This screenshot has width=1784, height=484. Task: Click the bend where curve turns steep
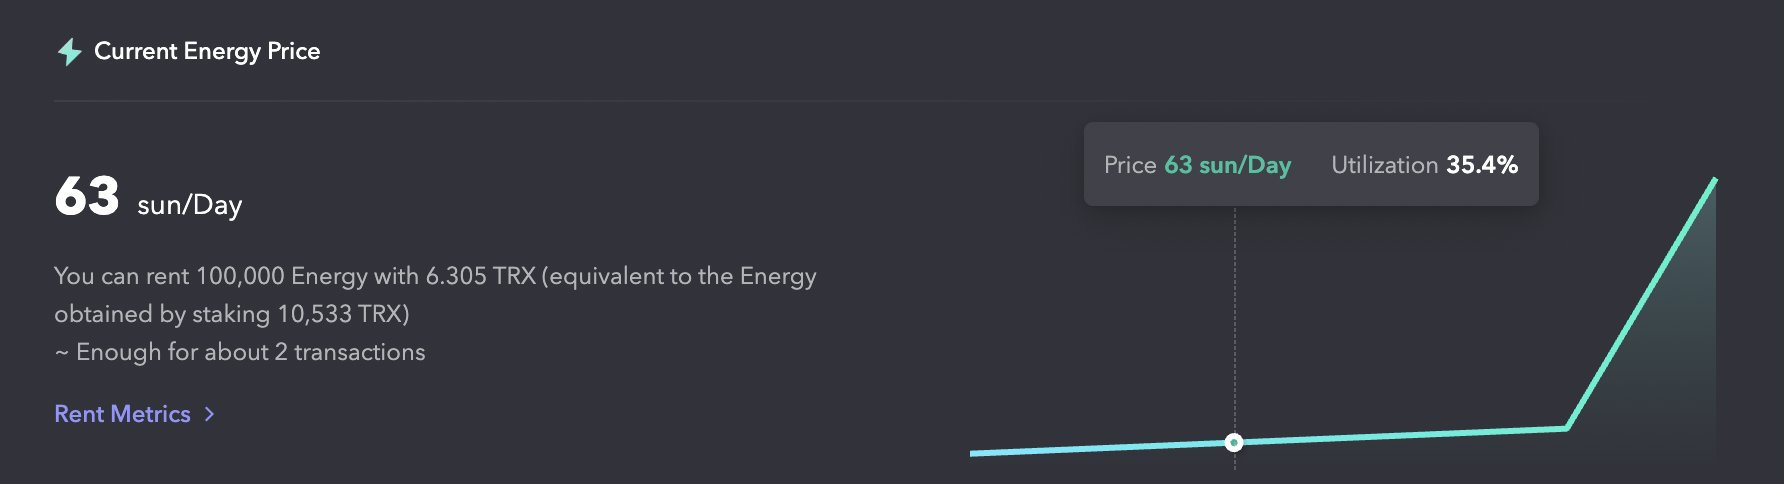(1566, 428)
